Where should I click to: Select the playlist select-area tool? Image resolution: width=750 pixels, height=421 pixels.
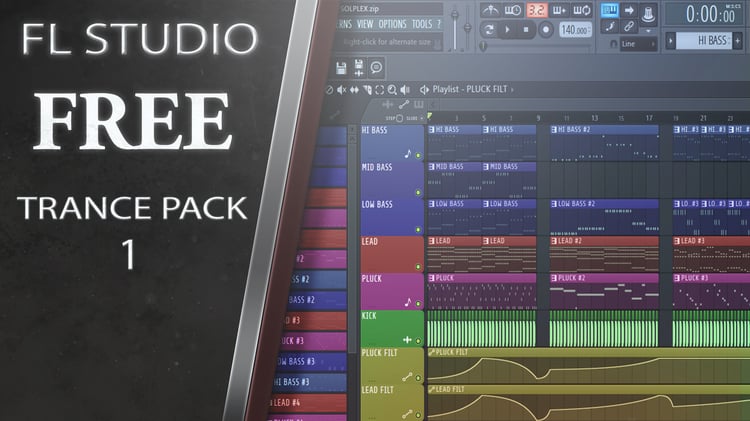pos(380,90)
